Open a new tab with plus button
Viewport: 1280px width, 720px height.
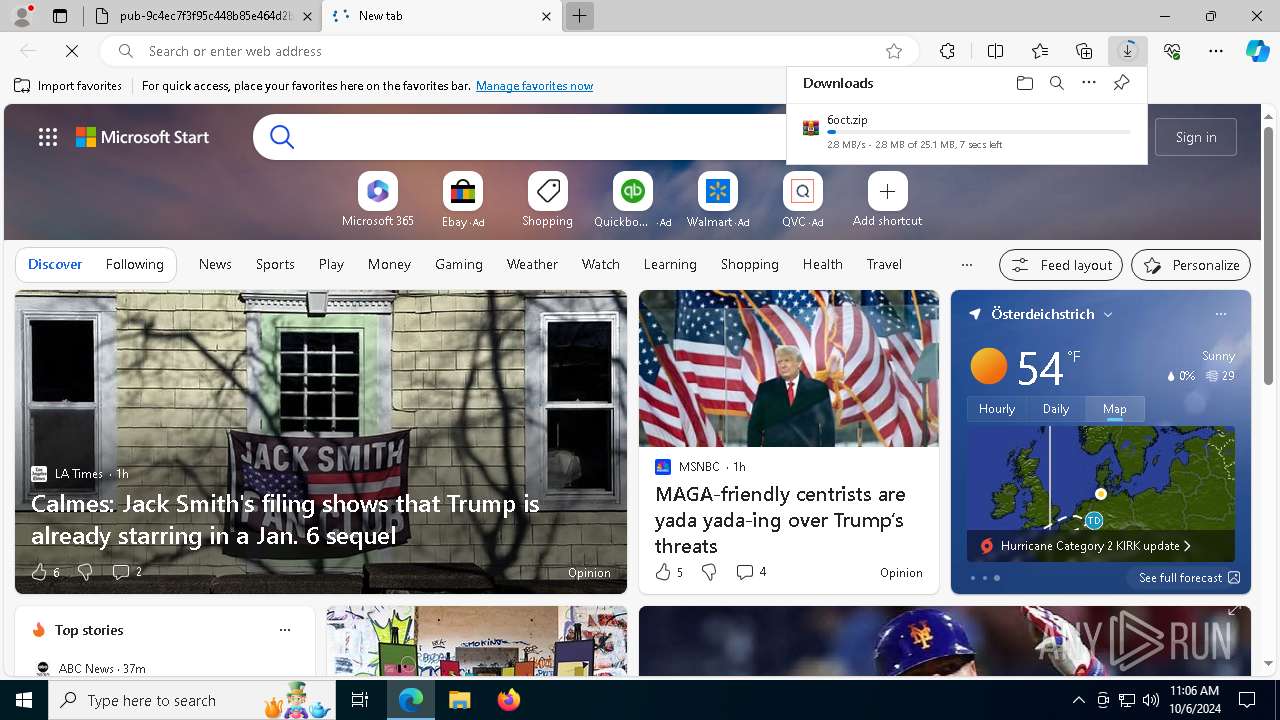coord(579,16)
